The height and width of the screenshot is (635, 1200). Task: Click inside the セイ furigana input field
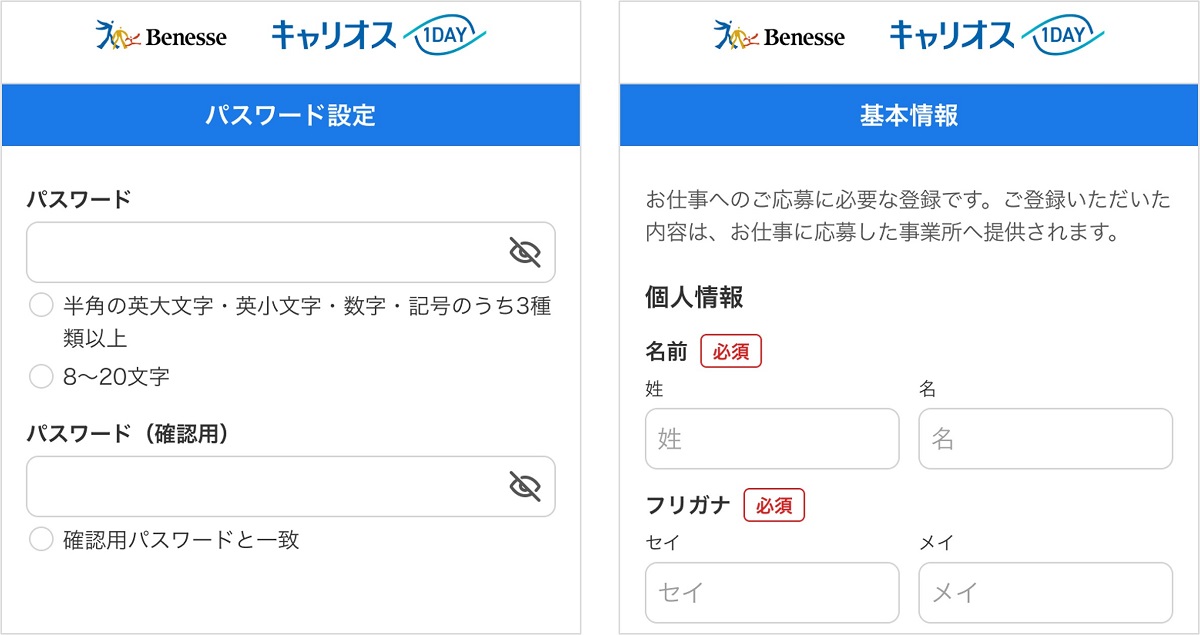771,592
